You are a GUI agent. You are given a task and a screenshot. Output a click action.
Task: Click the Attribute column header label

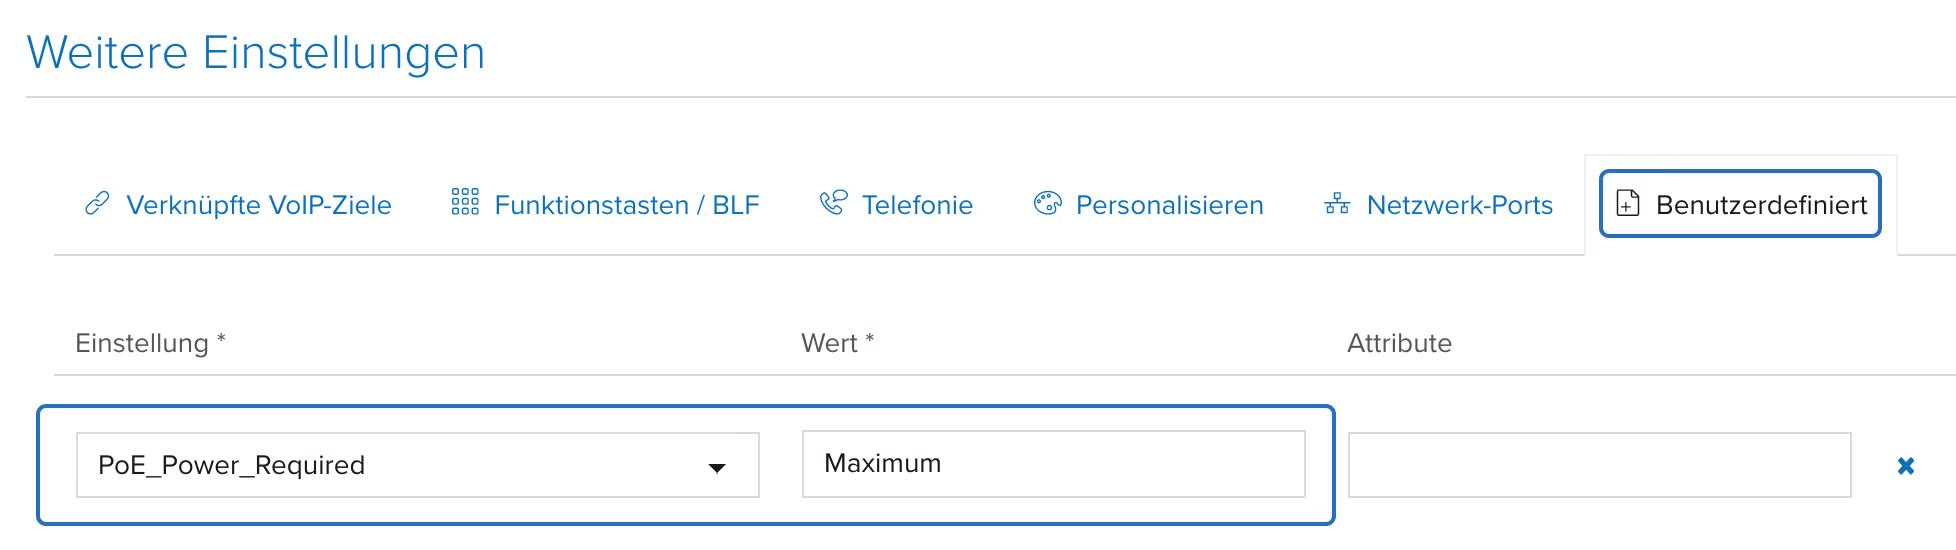pos(1399,343)
